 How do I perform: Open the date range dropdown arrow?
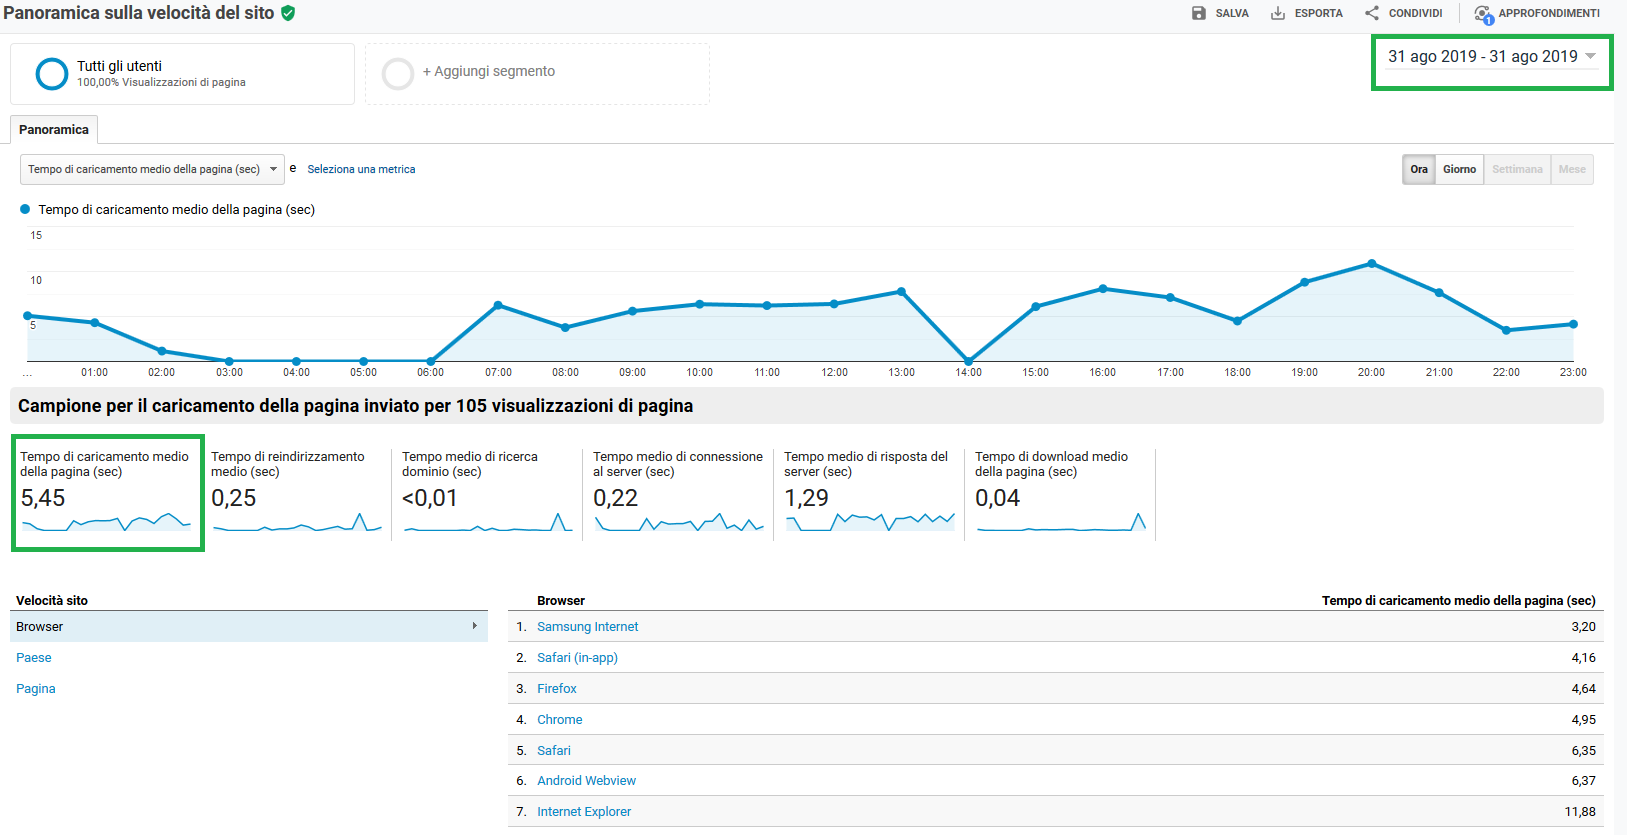click(x=1591, y=56)
